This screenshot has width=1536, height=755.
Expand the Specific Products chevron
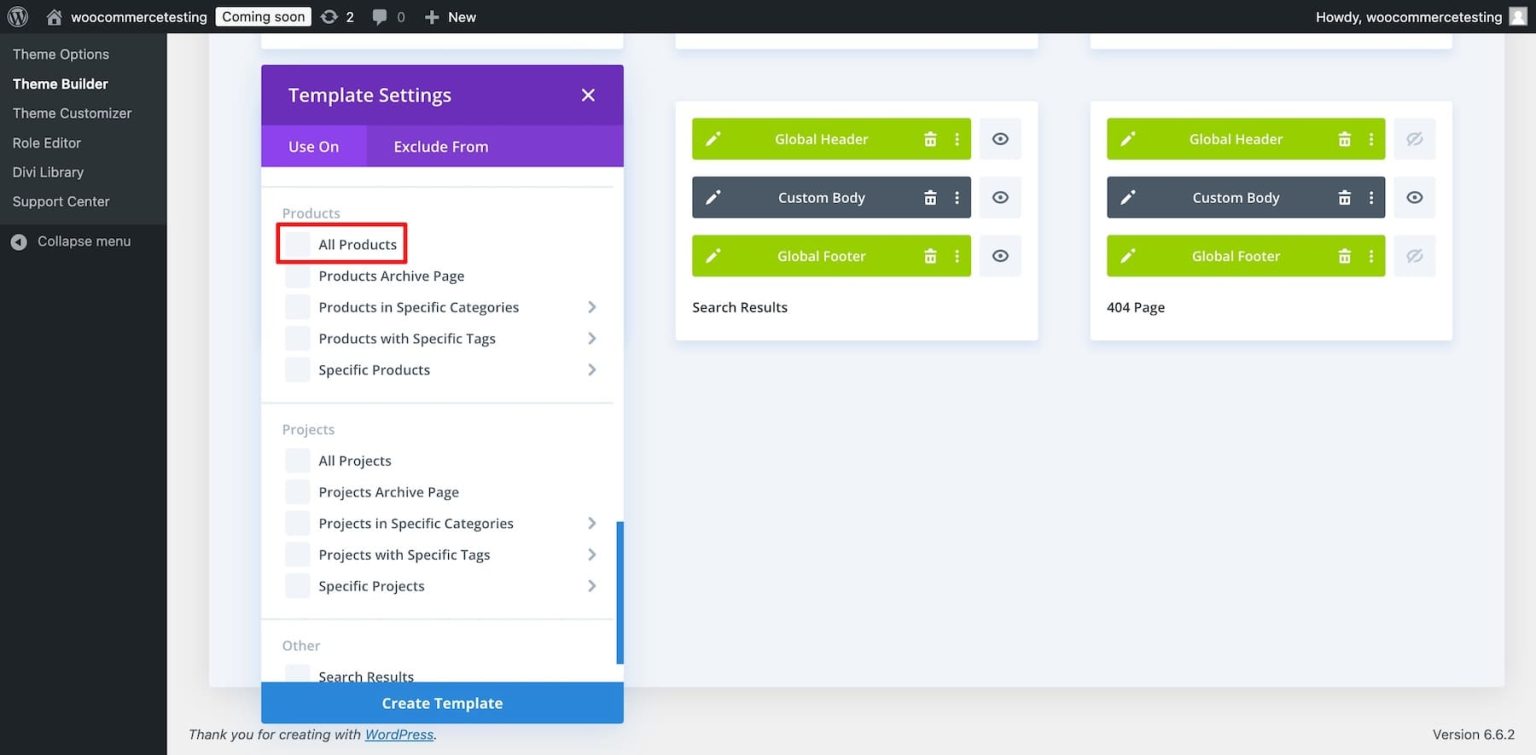point(592,370)
